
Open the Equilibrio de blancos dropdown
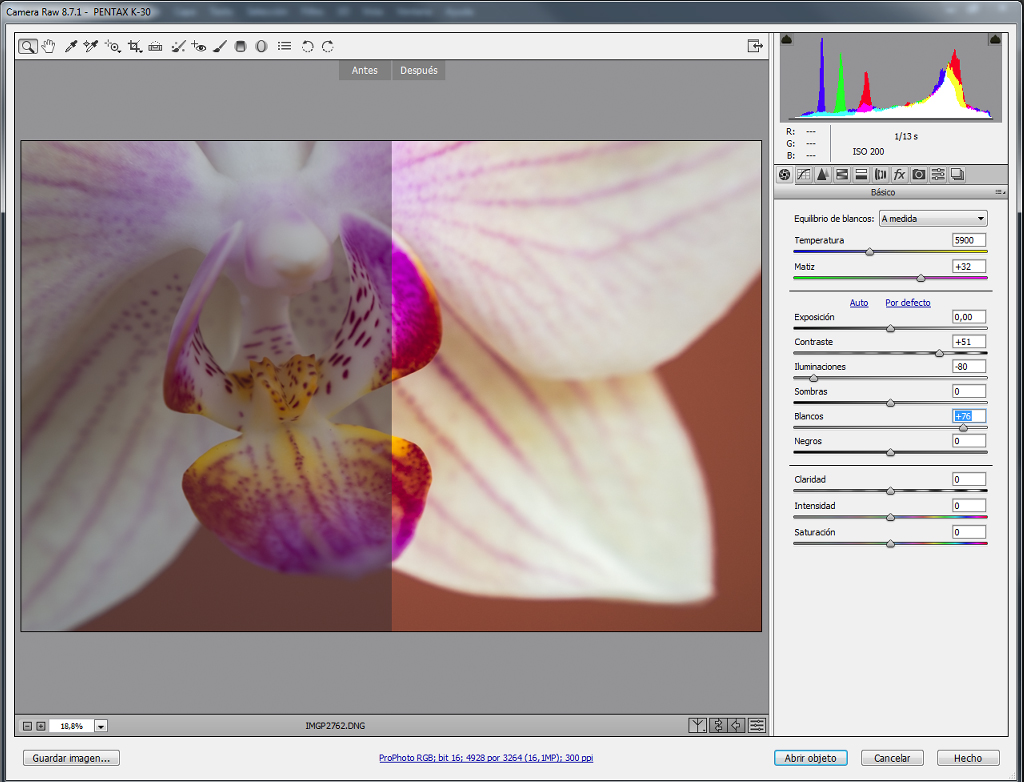tap(933, 219)
